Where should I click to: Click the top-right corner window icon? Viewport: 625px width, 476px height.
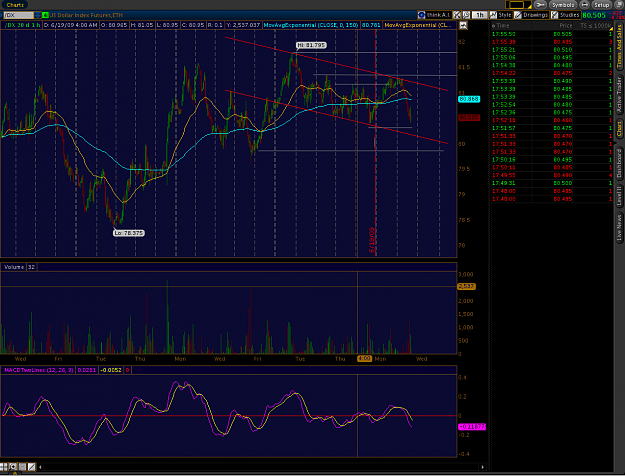(620, 4)
